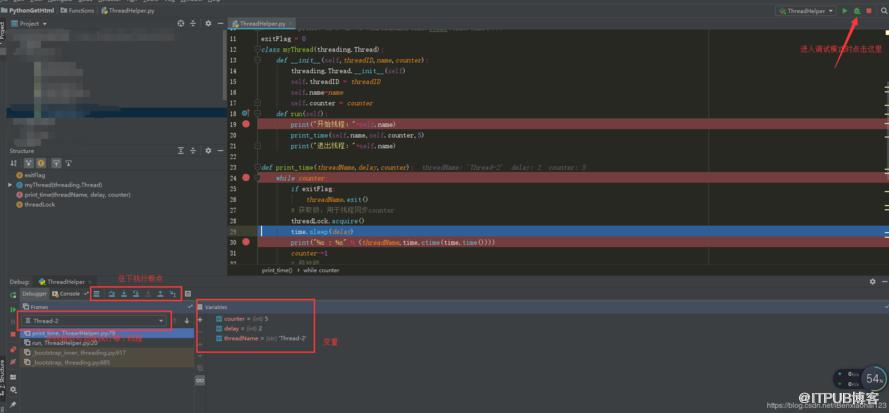The image size is (889, 413).
Task: Open the Thread-2 thread selector dropdown
Action: click(95, 321)
